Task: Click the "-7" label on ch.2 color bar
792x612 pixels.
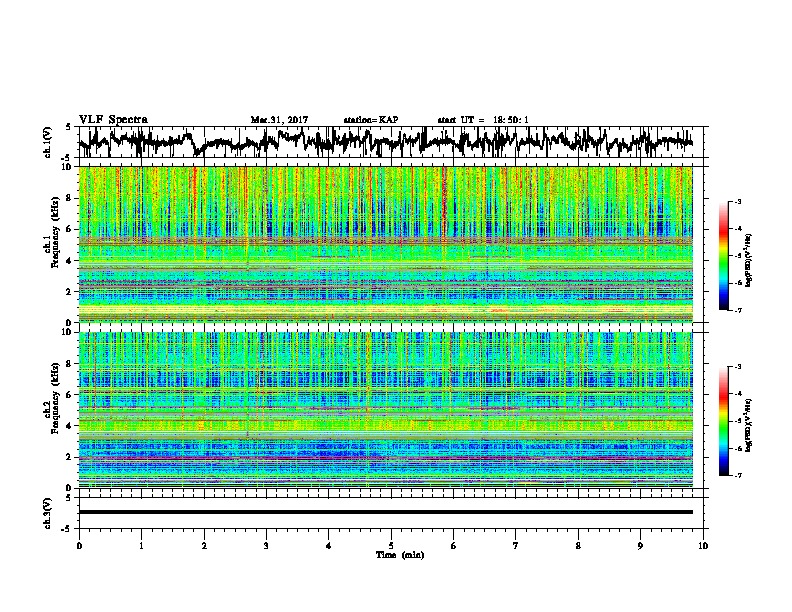Action: click(738, 475)
